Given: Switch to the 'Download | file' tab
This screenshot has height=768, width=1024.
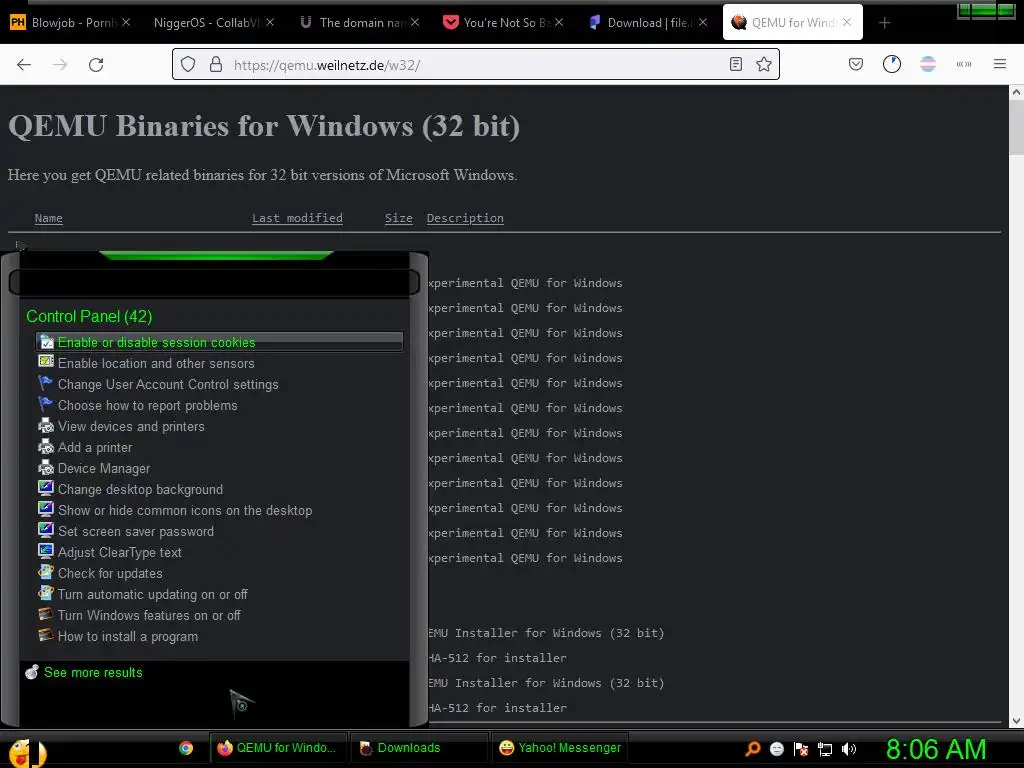Looking at the screenshot, I should point(648,22).
